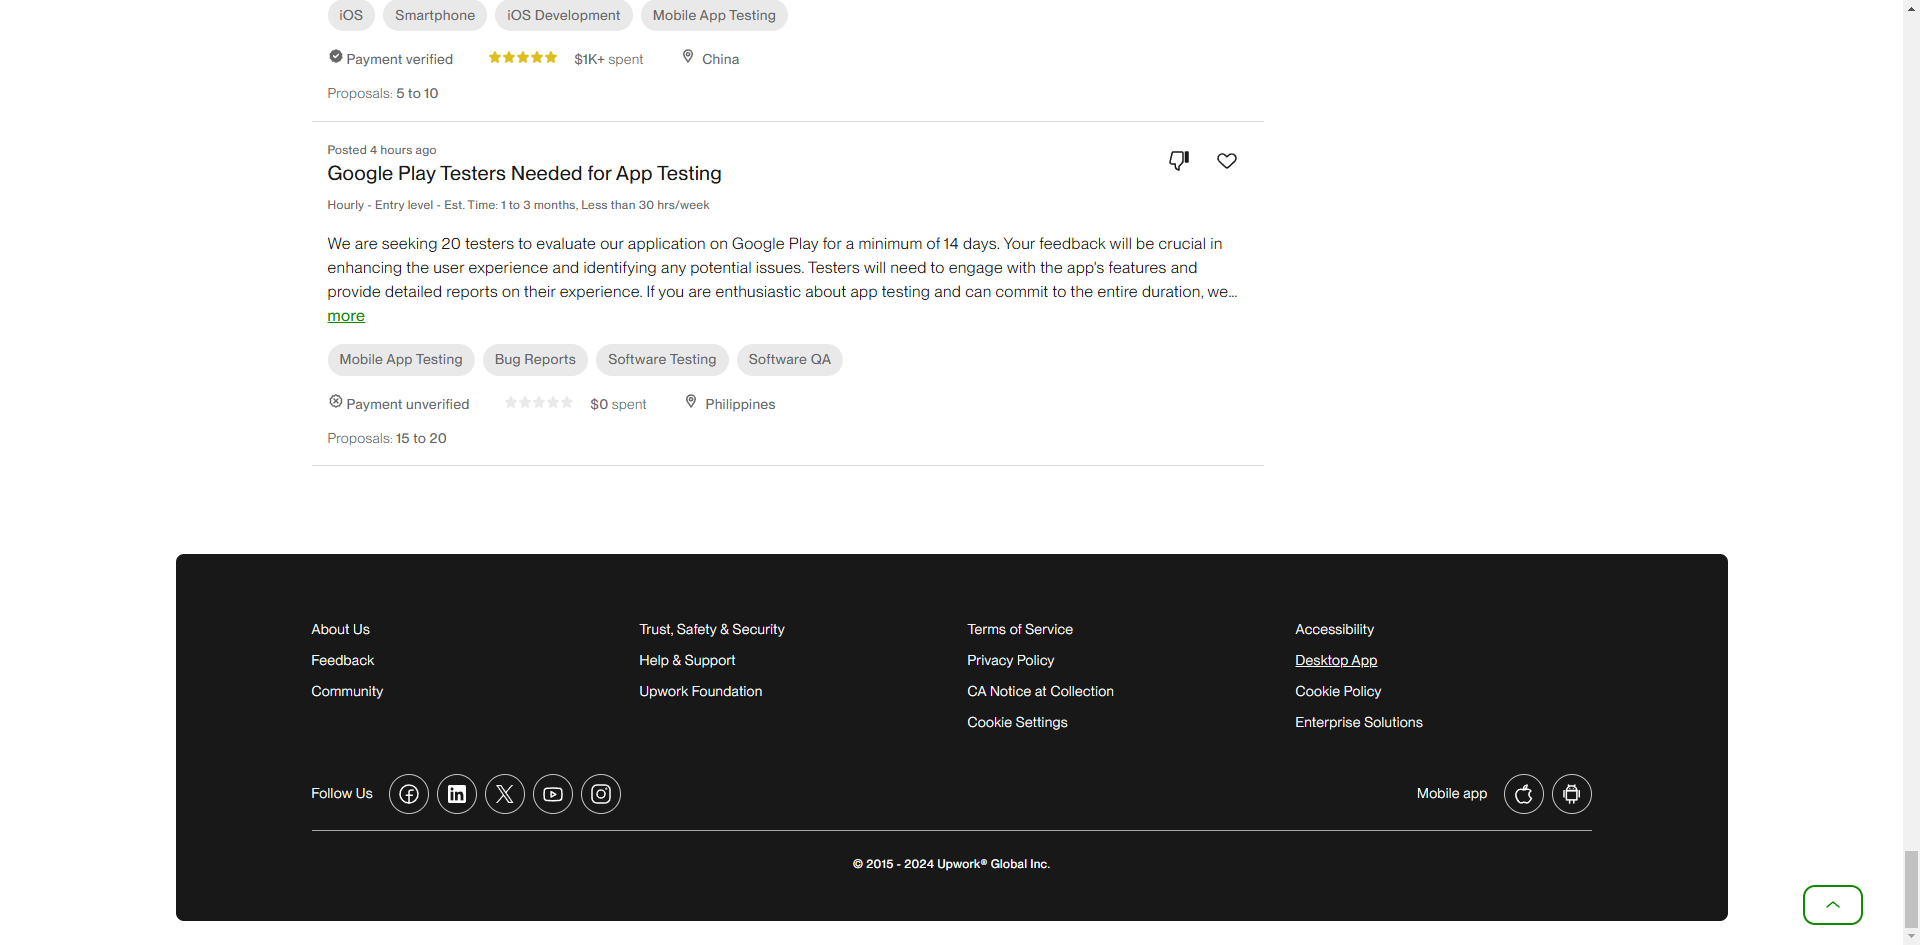Open Upwork's Facebook page icon

[x=409, y=794]
